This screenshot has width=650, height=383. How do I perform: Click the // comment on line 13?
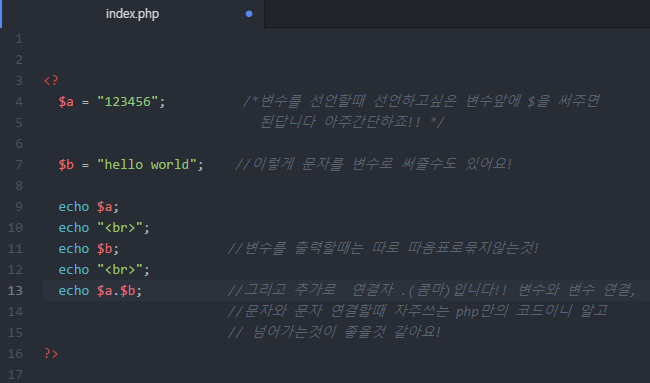[431, 290]
